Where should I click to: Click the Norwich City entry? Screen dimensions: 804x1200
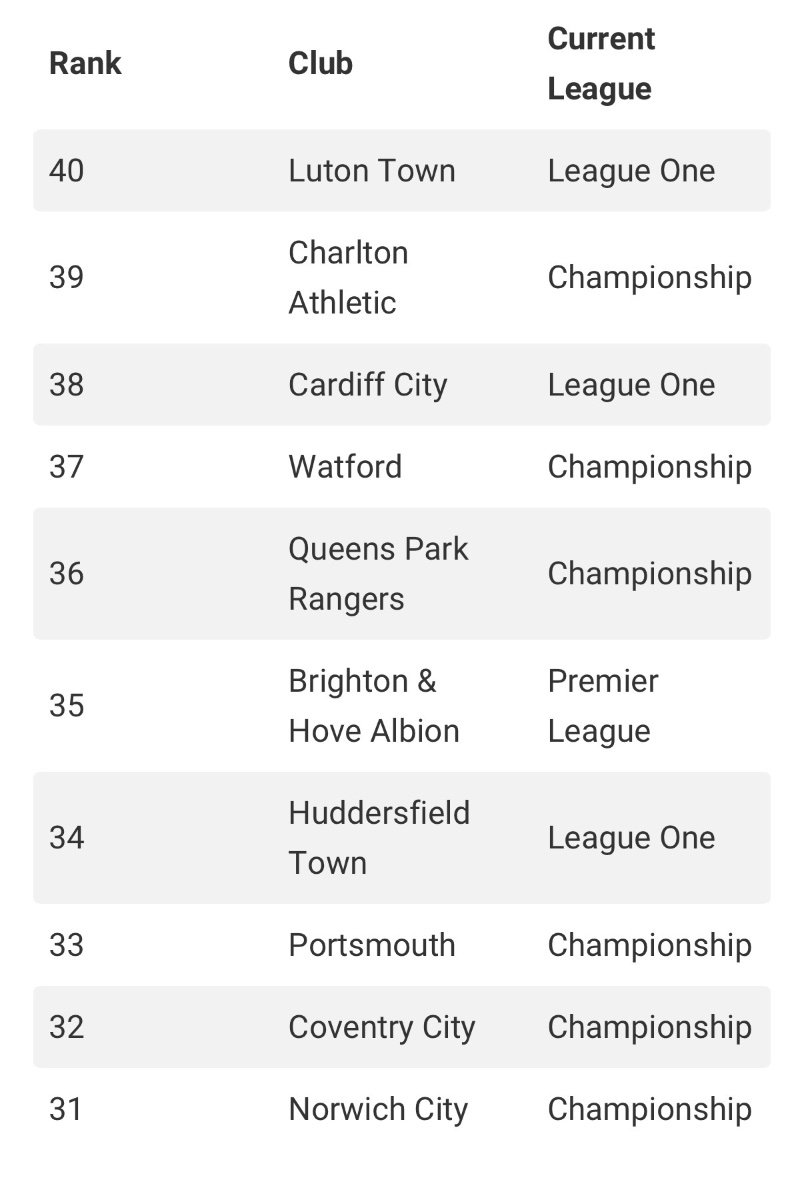pyautogui.click(x=378, y=1109)
